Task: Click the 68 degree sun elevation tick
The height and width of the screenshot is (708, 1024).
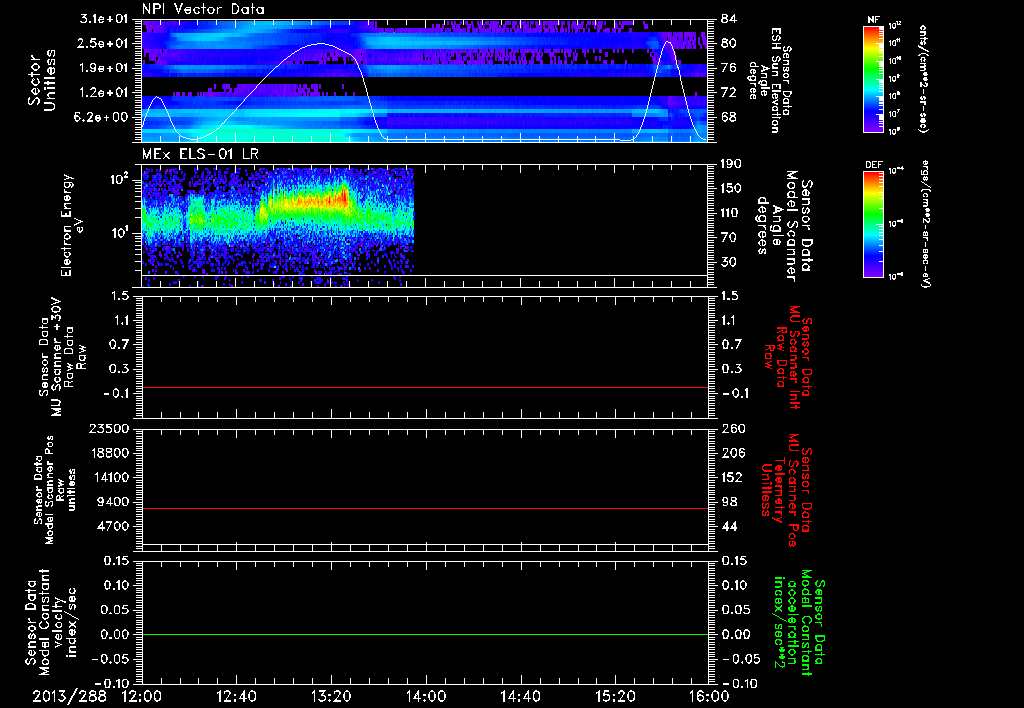Action: [728, 118]
